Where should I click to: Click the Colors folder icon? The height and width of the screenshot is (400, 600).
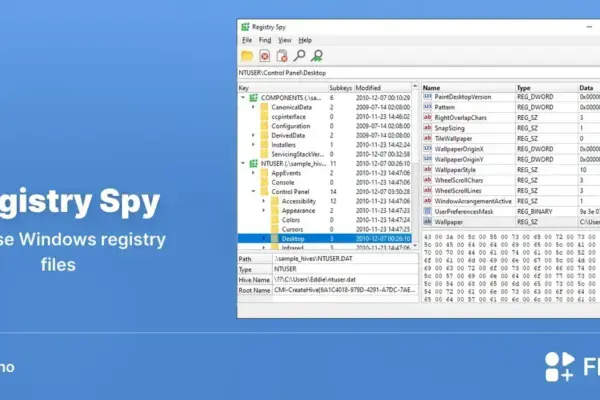point(275,220)
